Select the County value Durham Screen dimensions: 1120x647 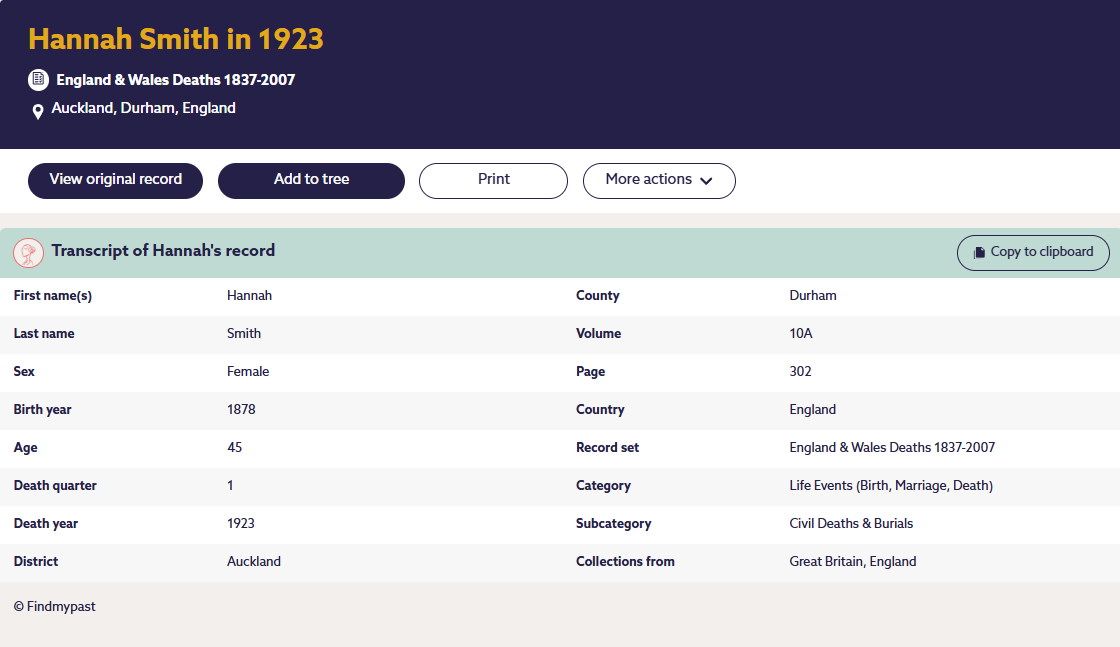click(x=813, y=296)
